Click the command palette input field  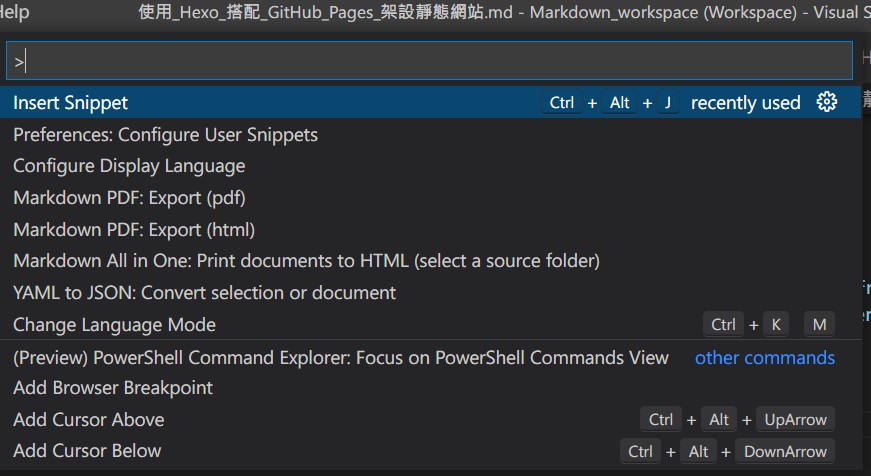[x=429, y=60]
